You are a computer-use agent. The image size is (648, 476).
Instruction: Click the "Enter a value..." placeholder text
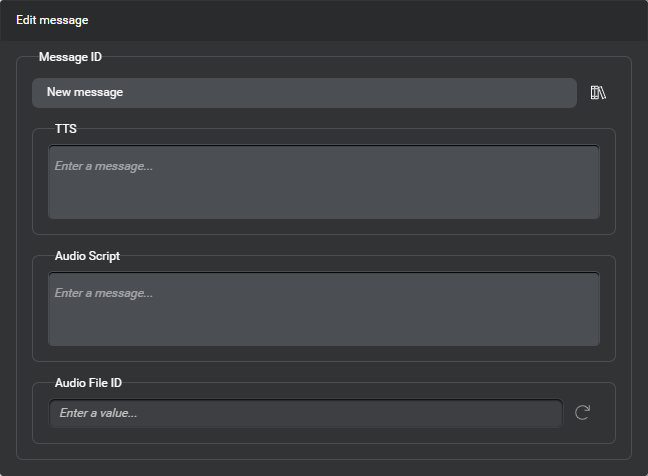pos(98,413)
